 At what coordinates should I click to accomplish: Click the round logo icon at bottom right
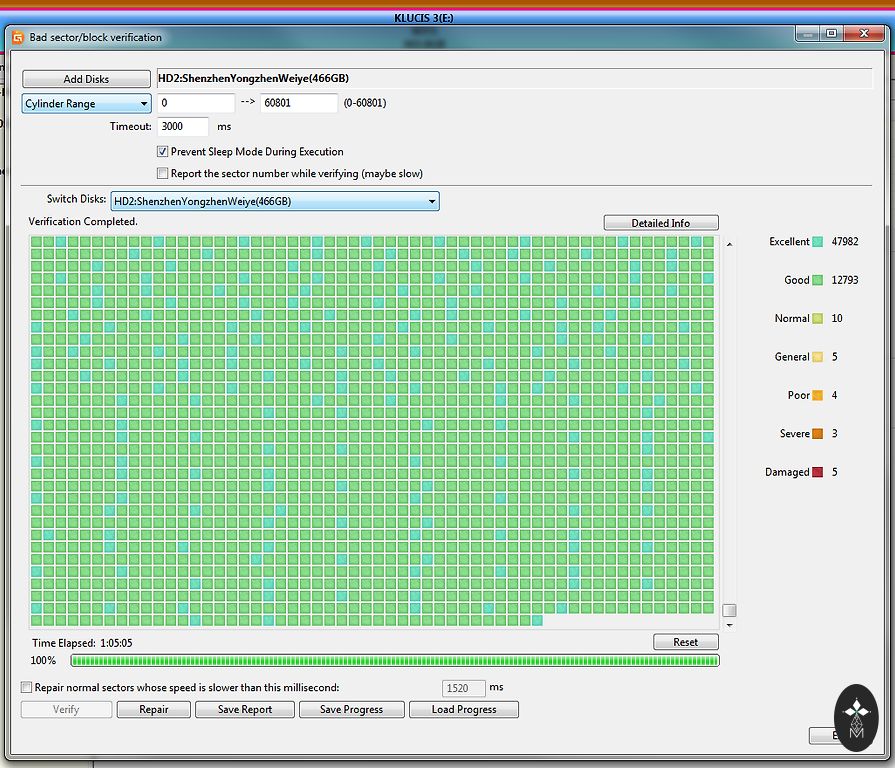click(x=856, y=717)
